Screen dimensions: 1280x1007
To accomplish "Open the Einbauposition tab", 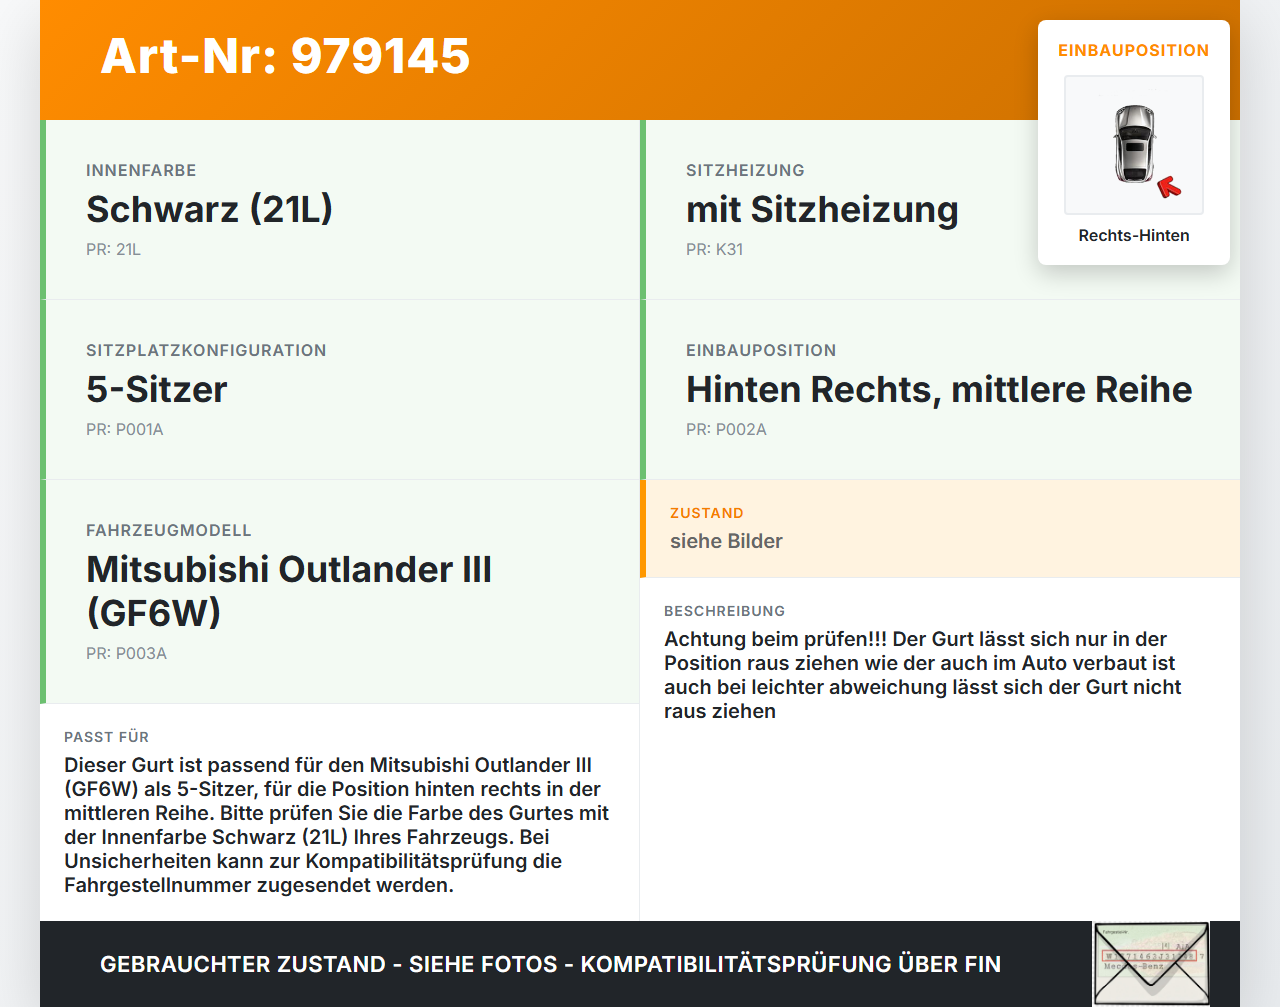I will (1133, 50).
